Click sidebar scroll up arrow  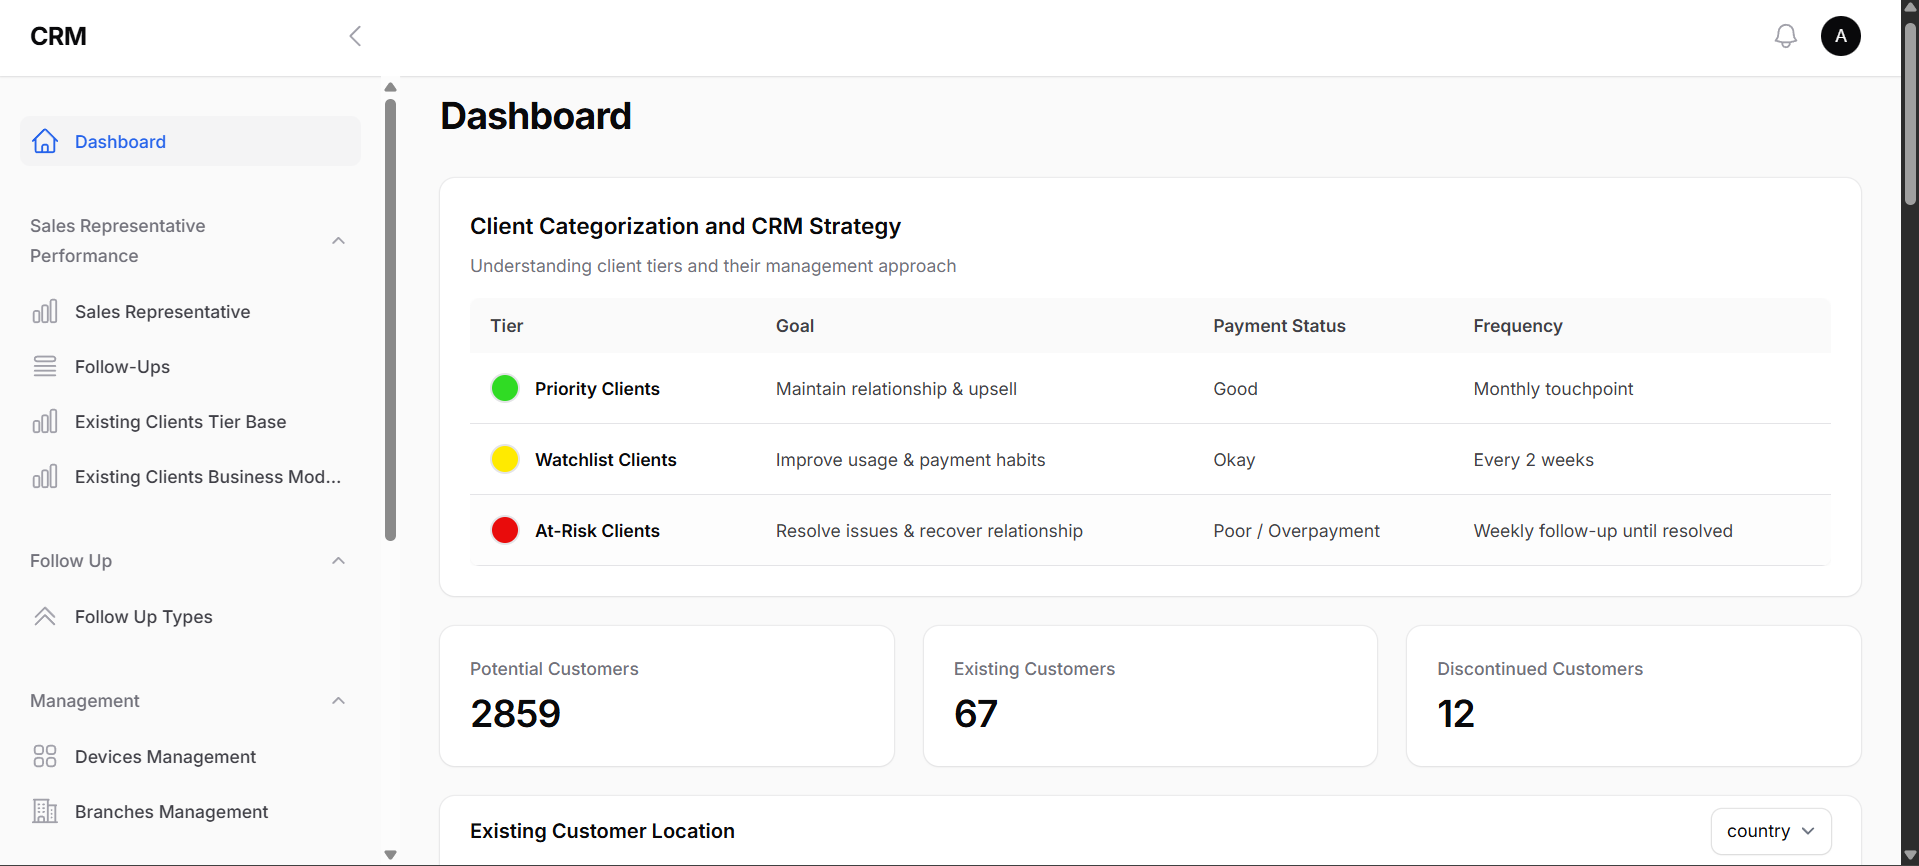pos(390,87)
